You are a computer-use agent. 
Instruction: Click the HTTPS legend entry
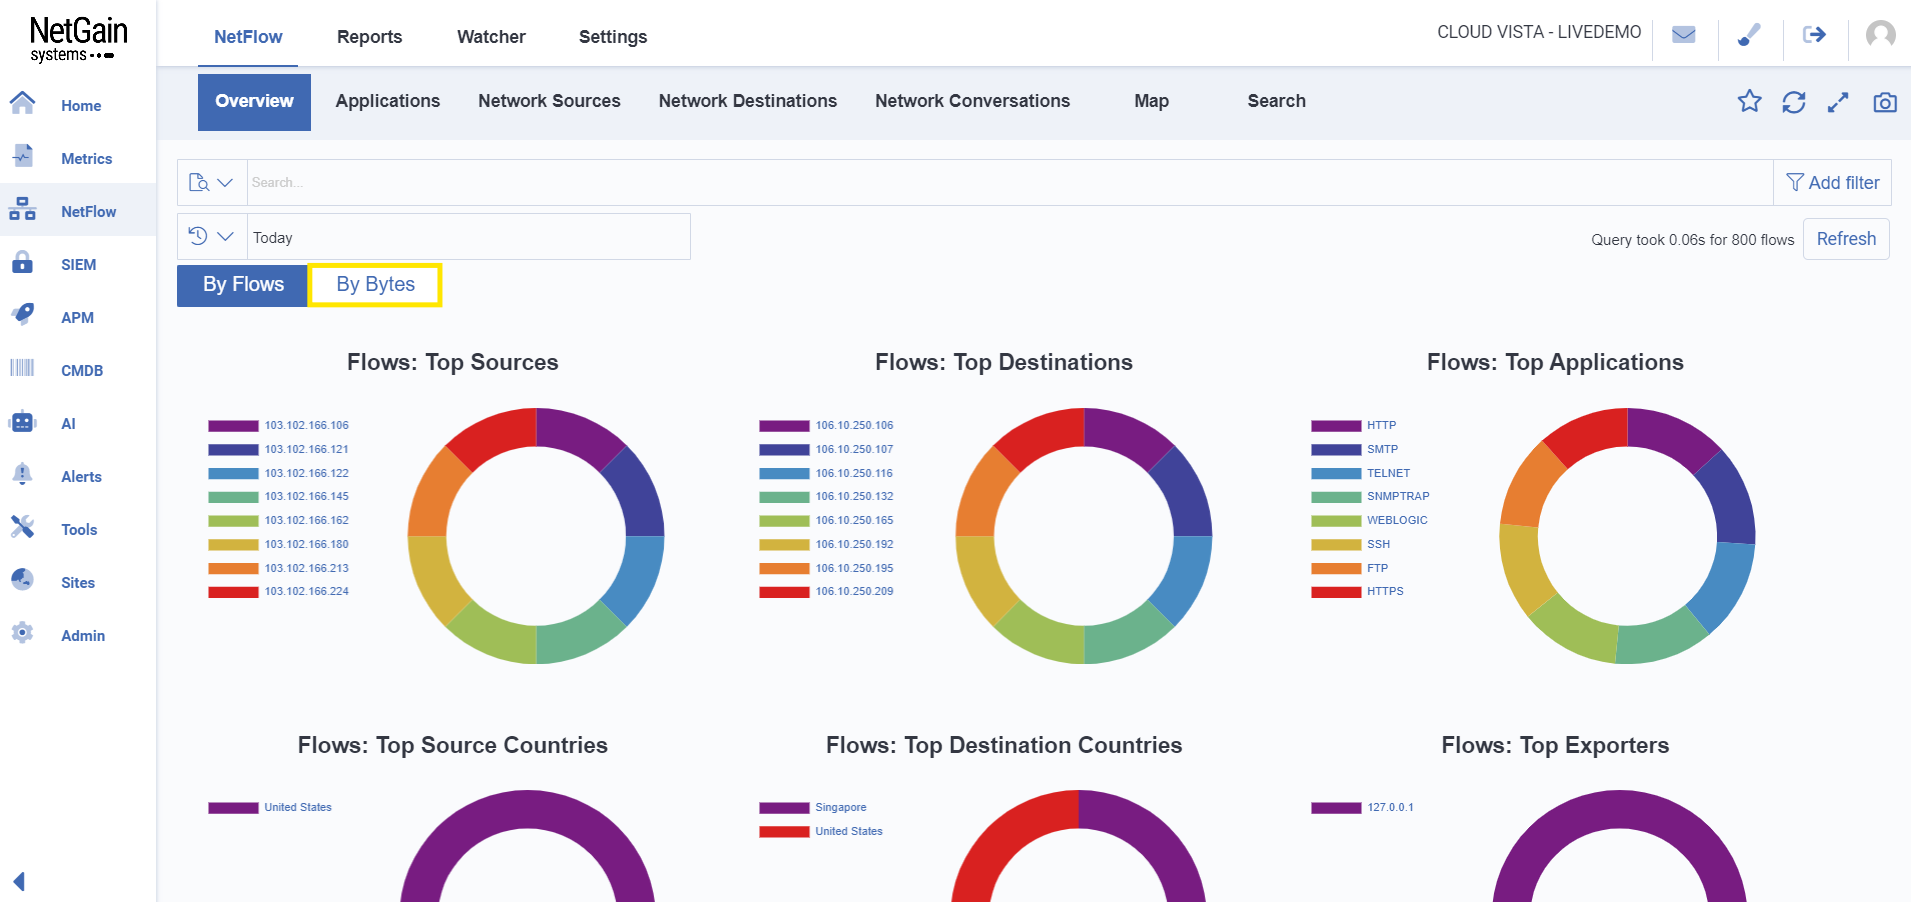[x=1385, y=592]
